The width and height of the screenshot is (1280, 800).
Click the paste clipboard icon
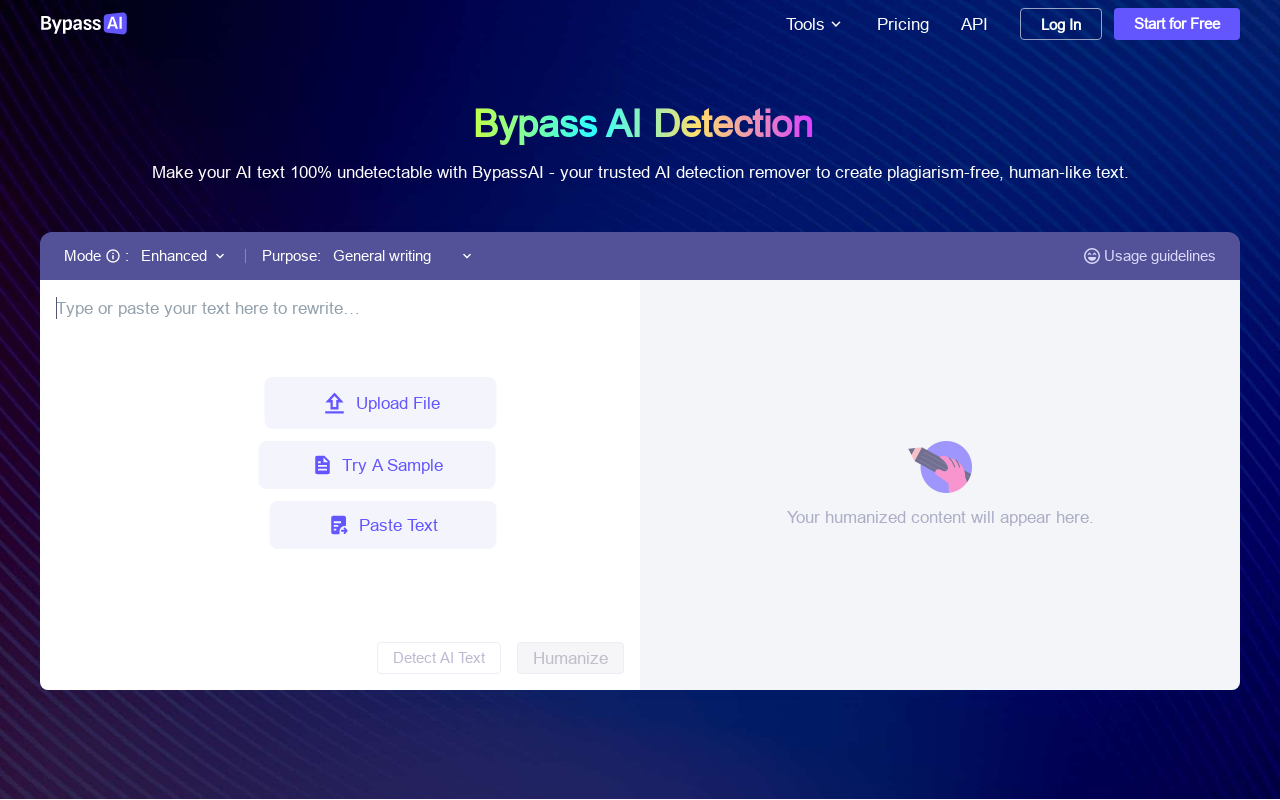[x=339, y=525]
